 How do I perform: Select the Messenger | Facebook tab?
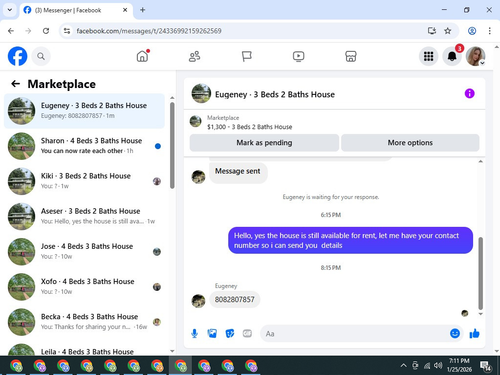pos(76,10)
